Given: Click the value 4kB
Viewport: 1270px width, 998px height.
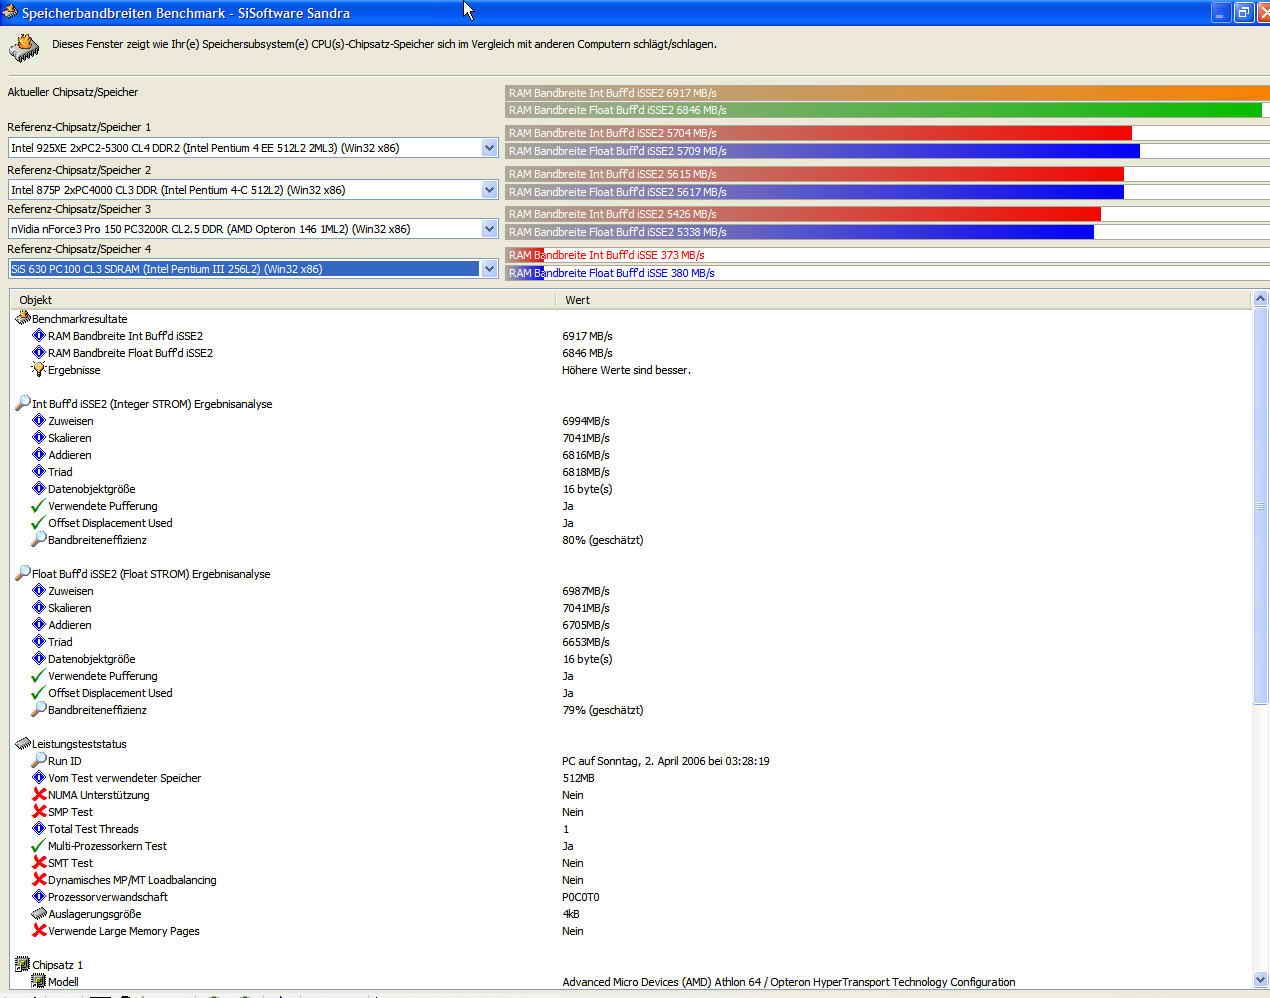Looking at the screenshot, I should click(x=571, y=914).
